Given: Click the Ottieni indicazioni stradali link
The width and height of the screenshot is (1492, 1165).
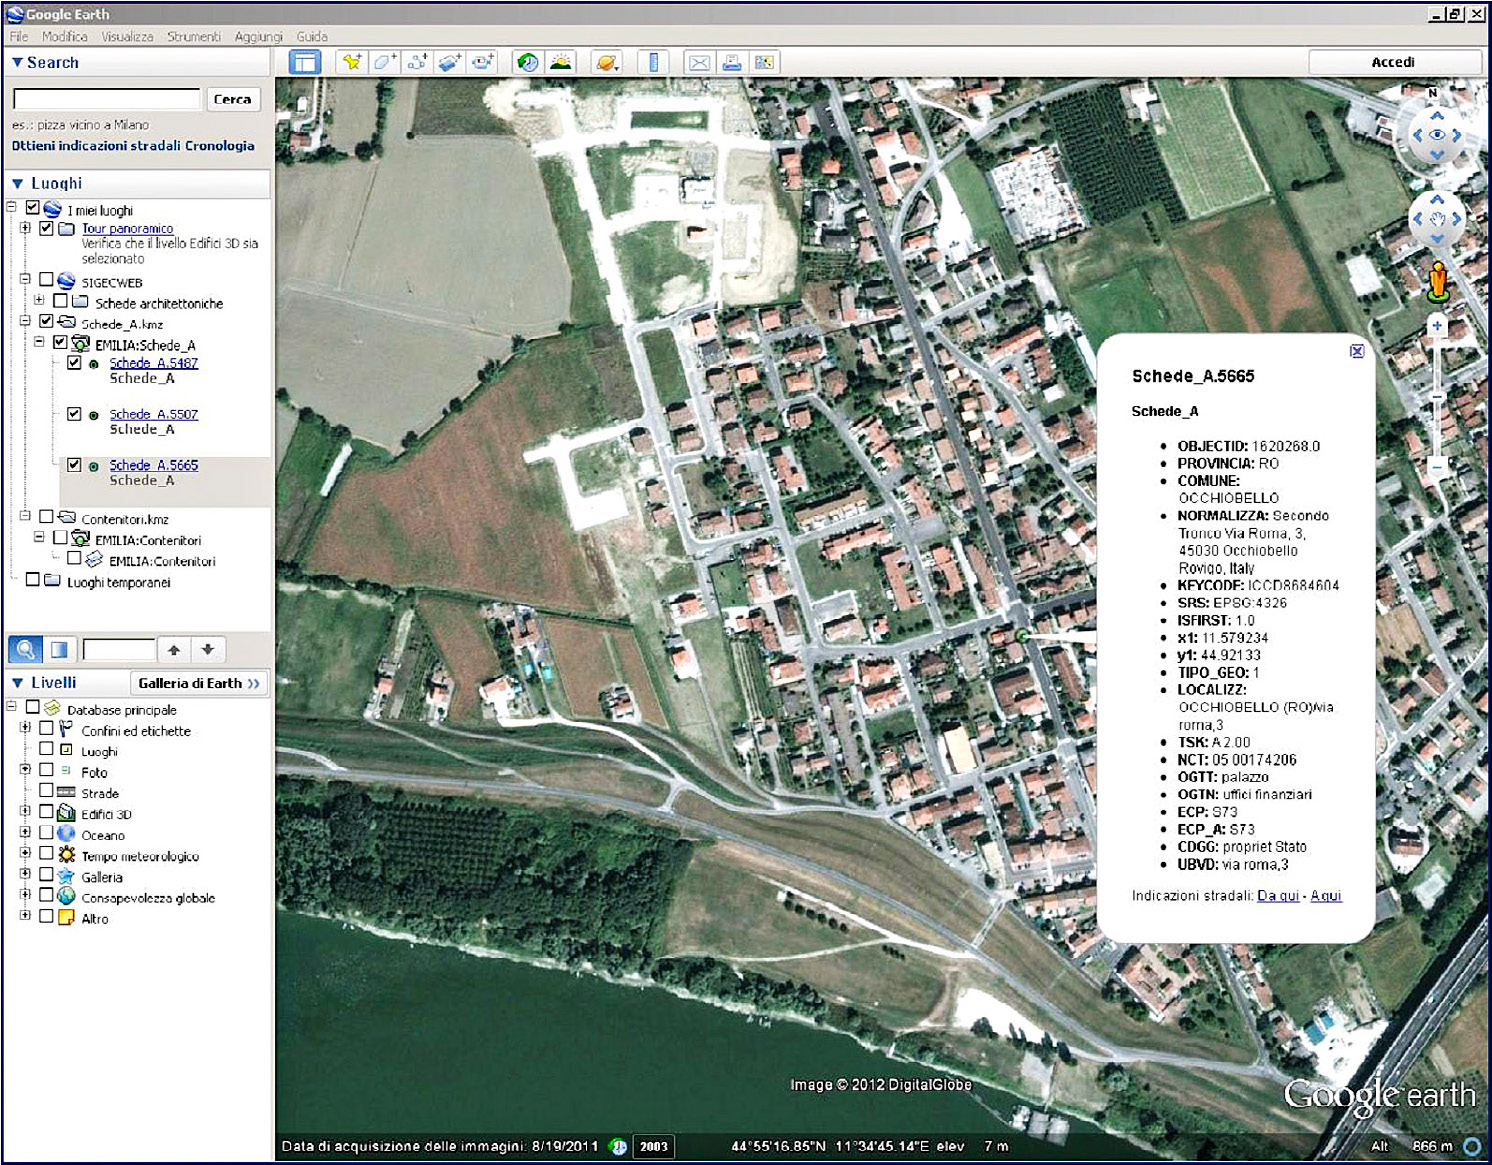Looking at the screenshot, I should tap(96, 146).
